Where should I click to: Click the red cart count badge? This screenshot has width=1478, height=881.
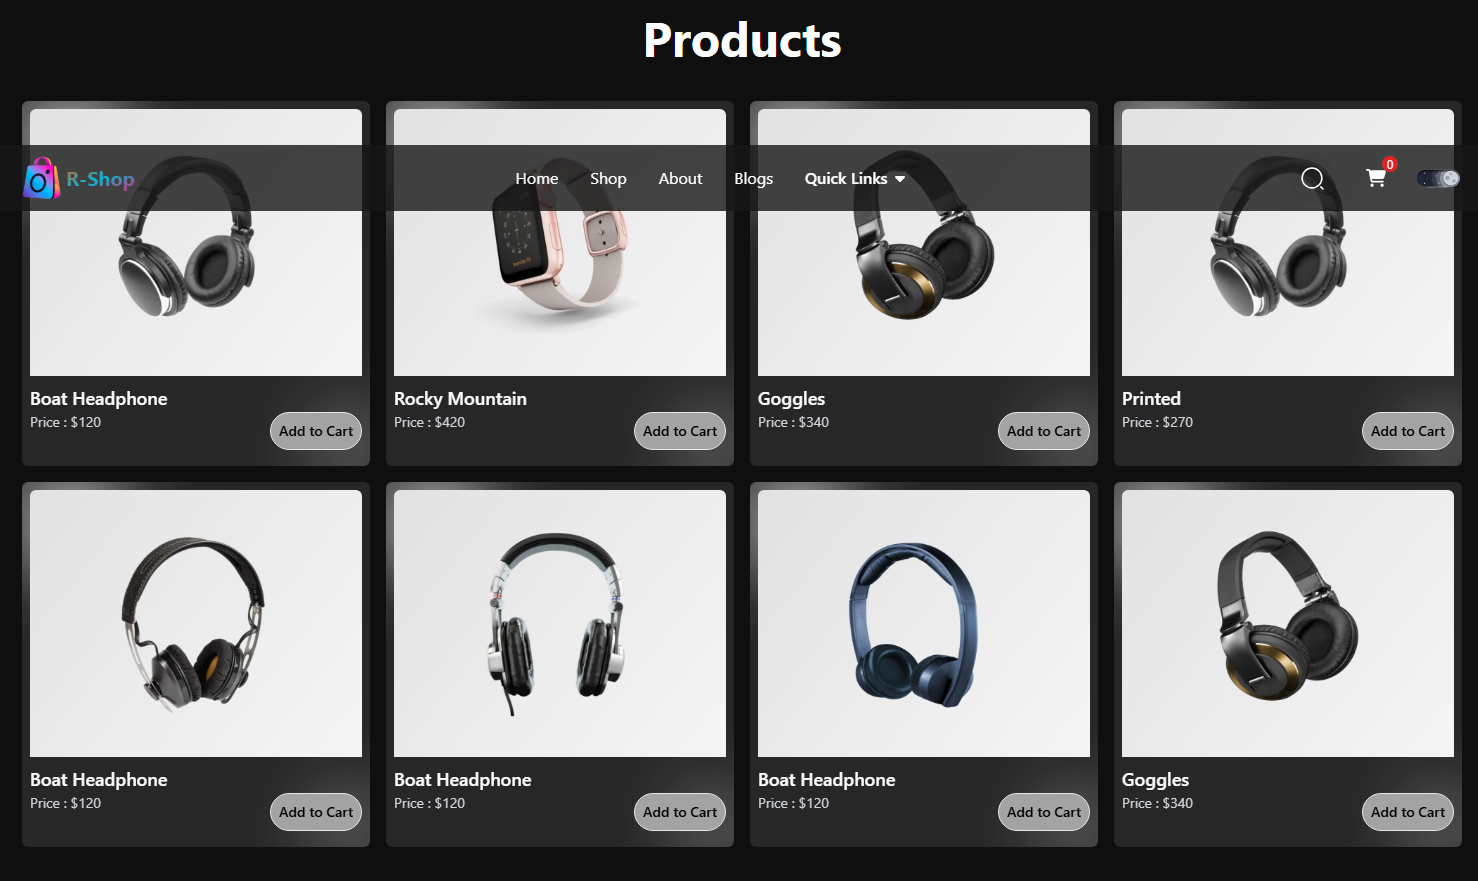(x=1390, y=164)
